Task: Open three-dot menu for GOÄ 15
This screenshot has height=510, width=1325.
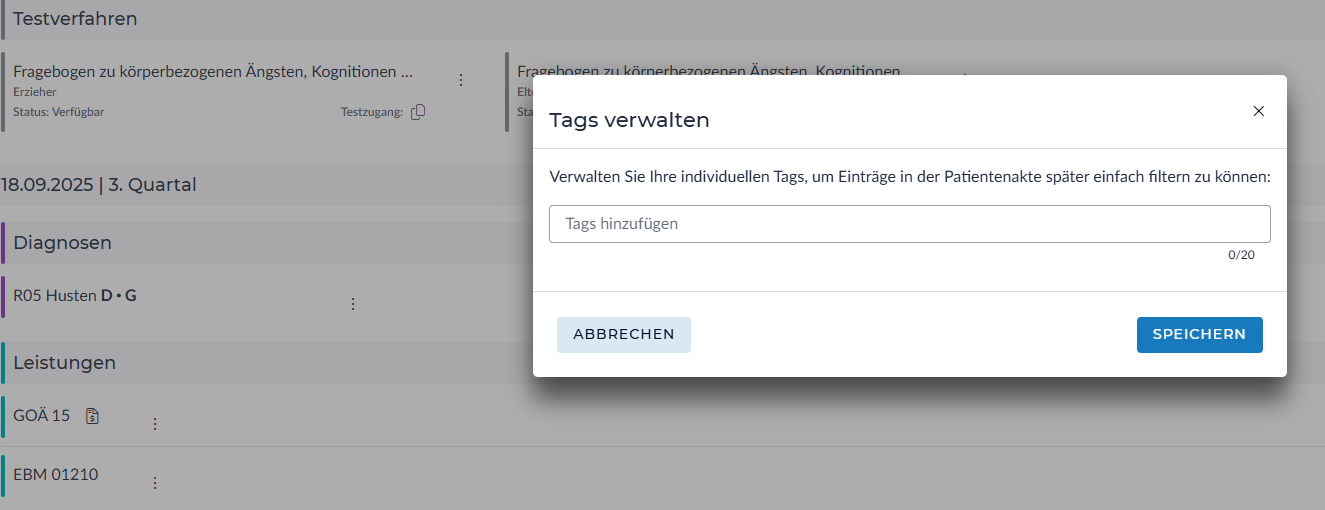Action: point(155,424)
